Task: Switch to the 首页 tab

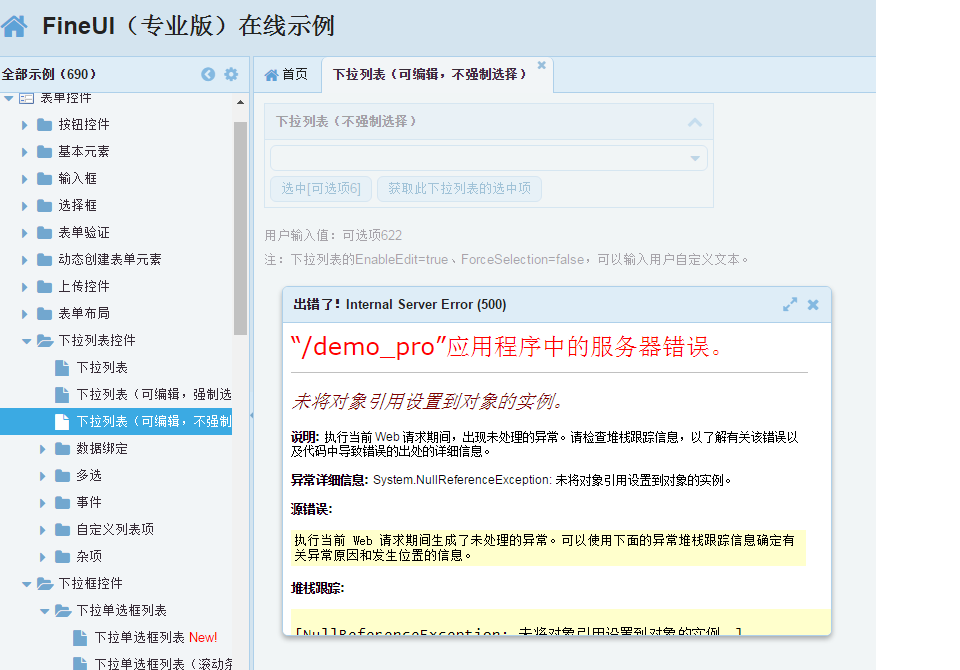Action: [286, 75]
